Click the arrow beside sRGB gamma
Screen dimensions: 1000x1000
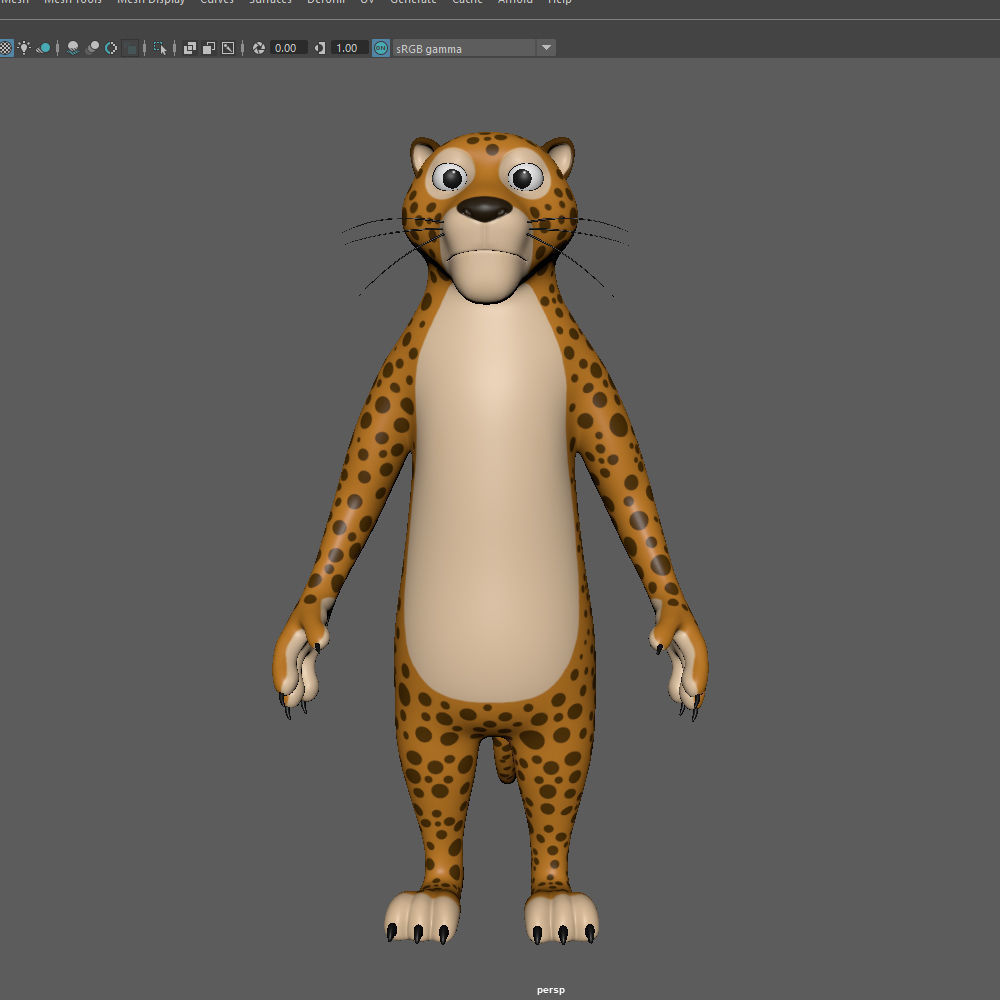[x=546, y=48]
